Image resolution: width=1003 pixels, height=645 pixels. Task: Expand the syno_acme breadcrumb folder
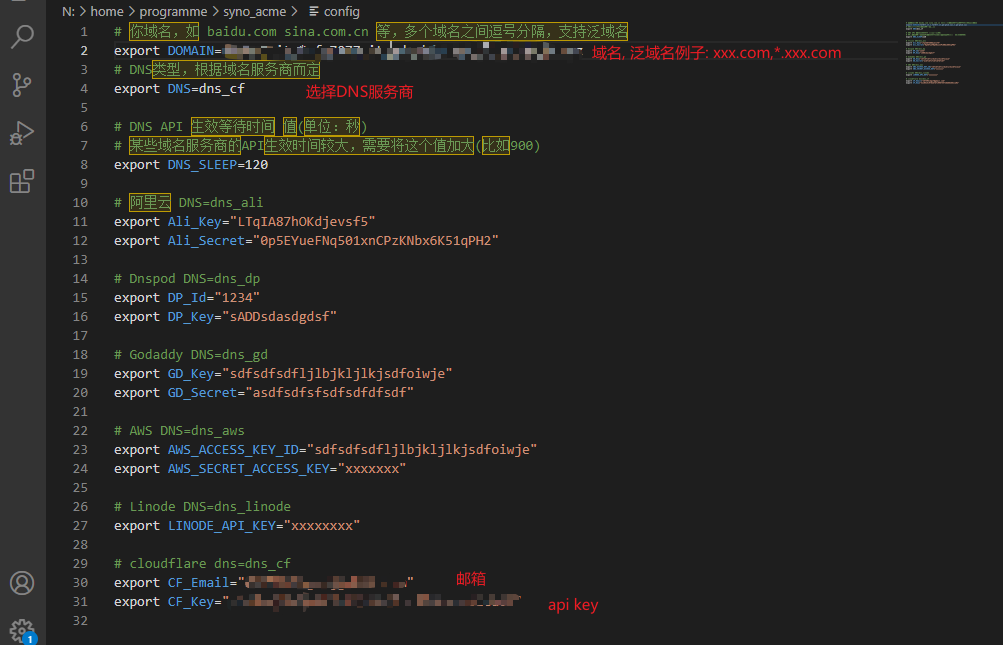[254, 11]
